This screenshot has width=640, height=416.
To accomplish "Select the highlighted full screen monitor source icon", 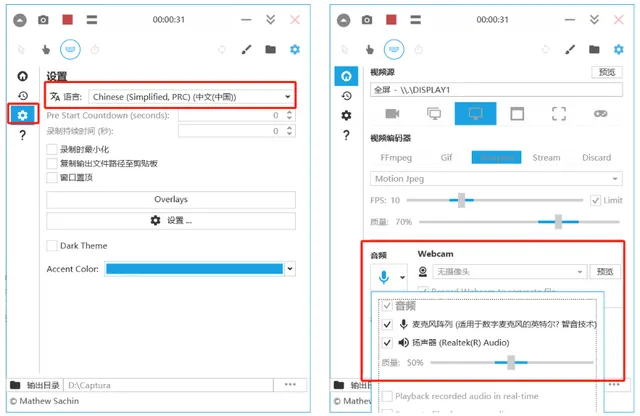I will (x=476, y=113).
